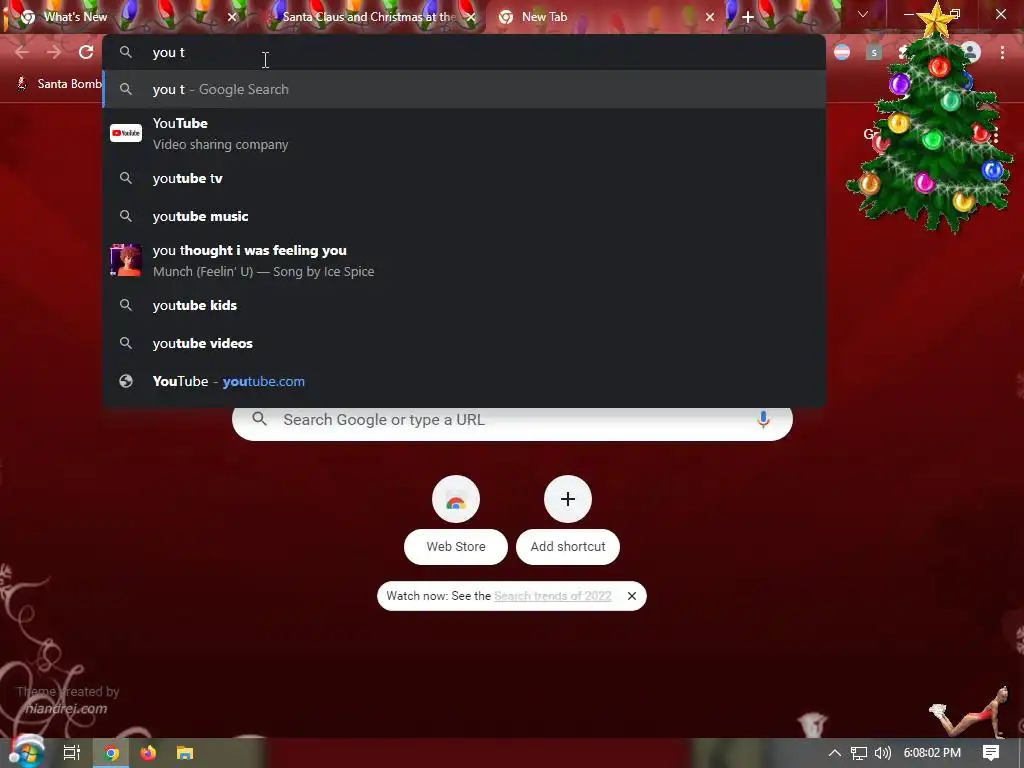
Task: Click the network icon in system tray
Action: click(859, 753)
